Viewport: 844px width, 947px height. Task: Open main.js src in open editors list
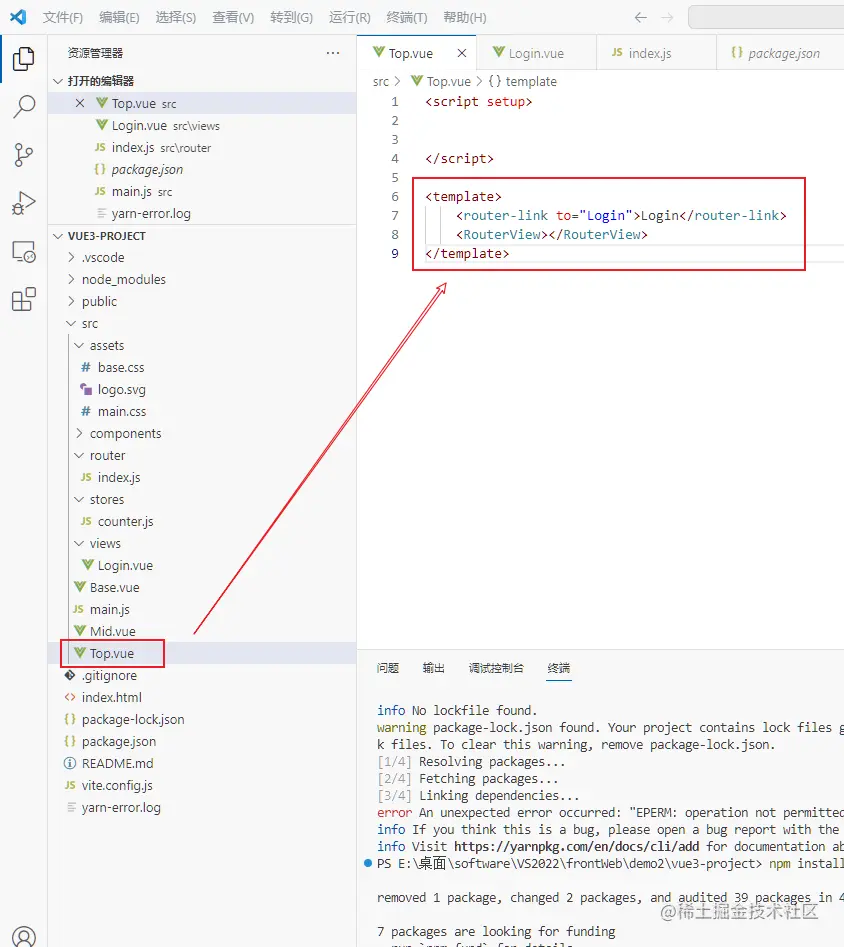202,191
